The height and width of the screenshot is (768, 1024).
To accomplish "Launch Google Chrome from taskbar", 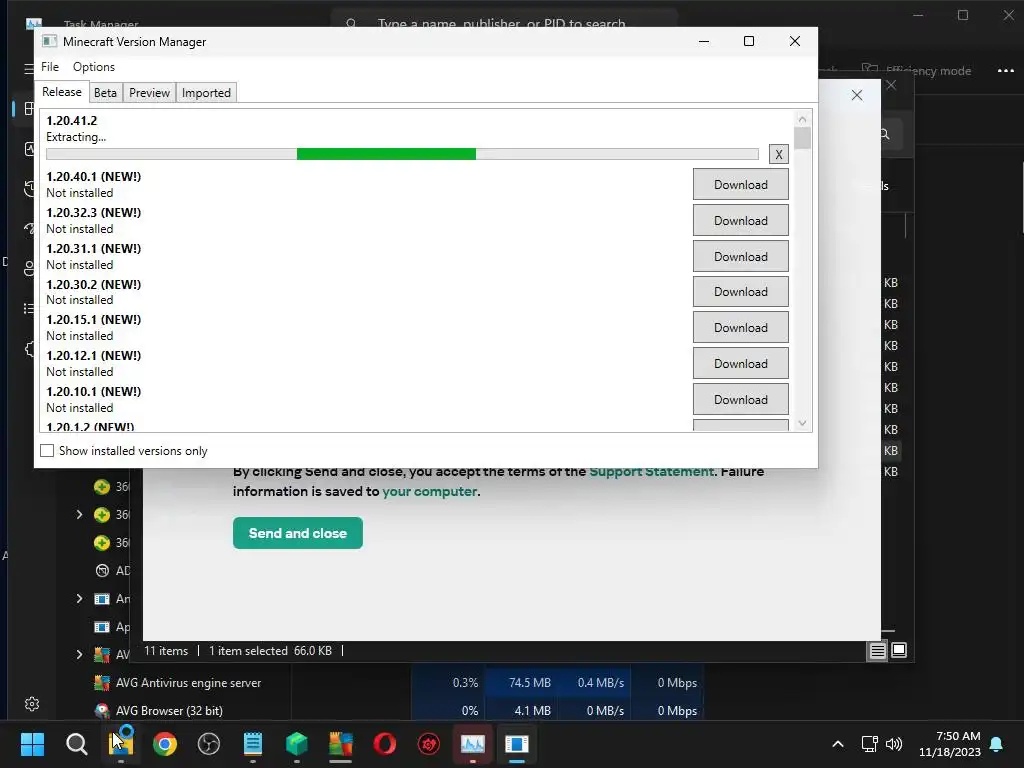I will [165, 744].
